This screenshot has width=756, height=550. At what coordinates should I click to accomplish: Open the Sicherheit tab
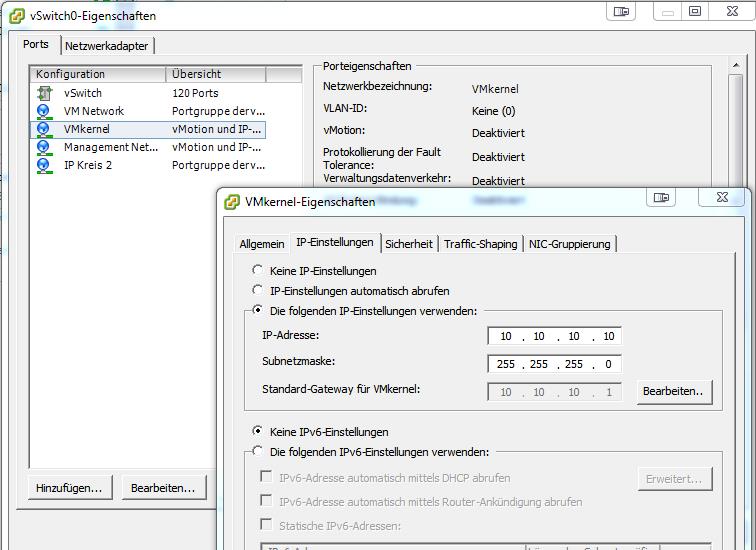tap(409, 243)
